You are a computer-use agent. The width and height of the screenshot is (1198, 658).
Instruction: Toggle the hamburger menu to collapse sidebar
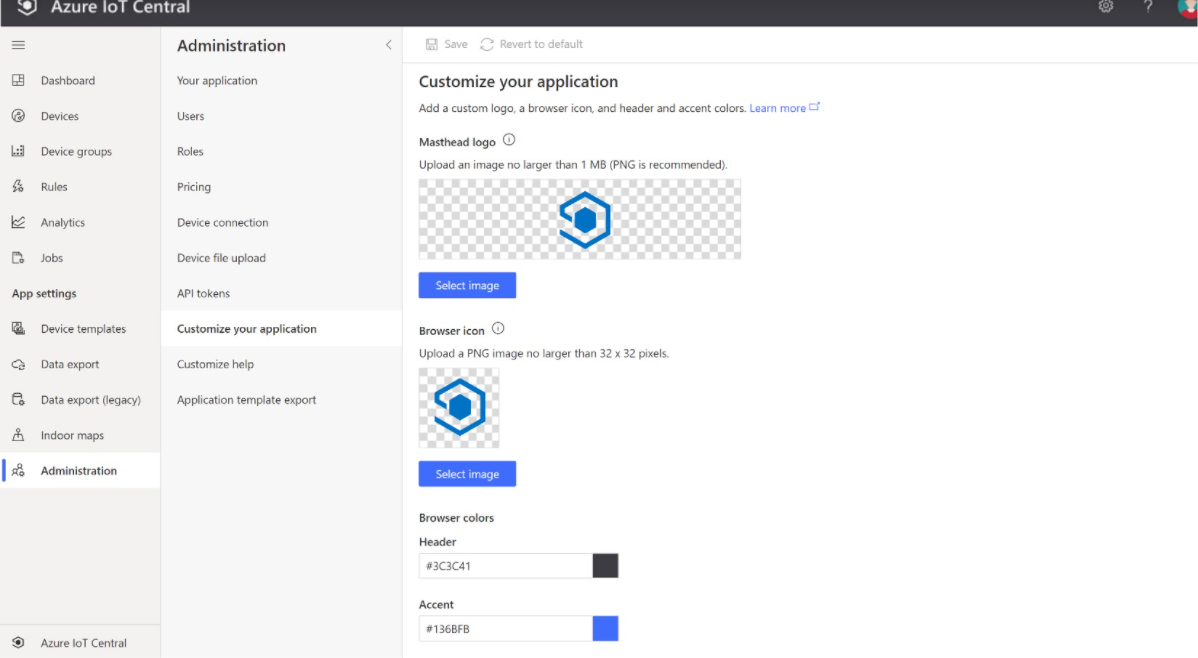tap(17, 44)
